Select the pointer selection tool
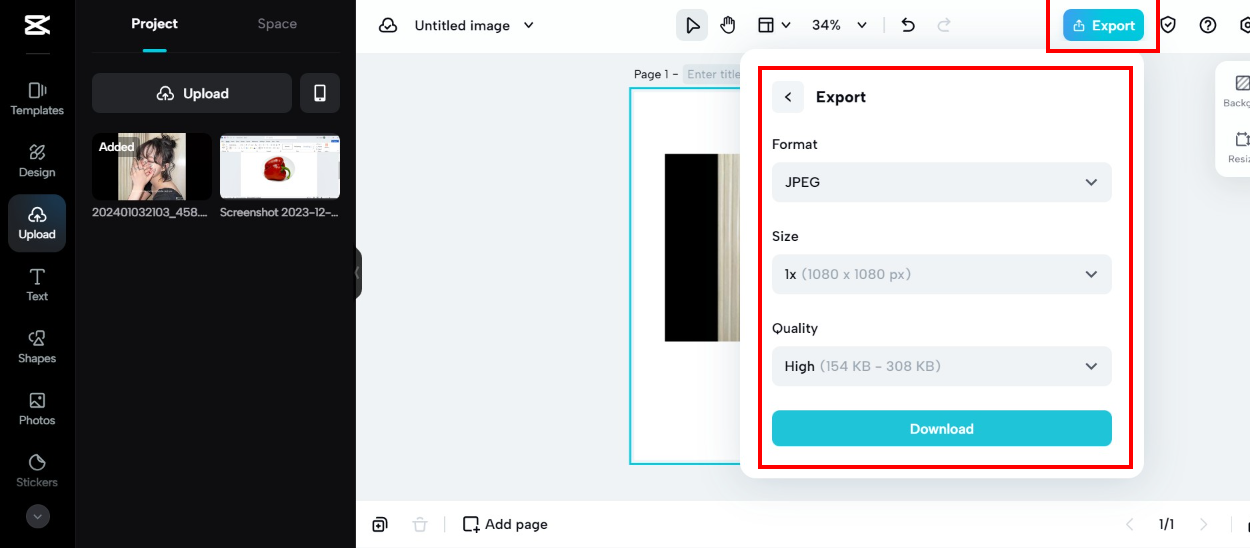The image size is (1250, 548). tap(692, 25)
